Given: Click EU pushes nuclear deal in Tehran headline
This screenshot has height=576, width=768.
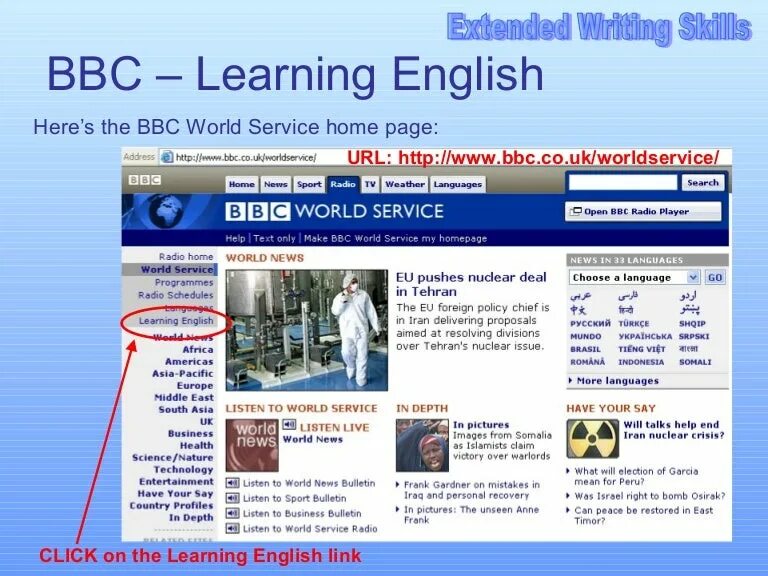Looking at the screenshot, I should point(471,284).
